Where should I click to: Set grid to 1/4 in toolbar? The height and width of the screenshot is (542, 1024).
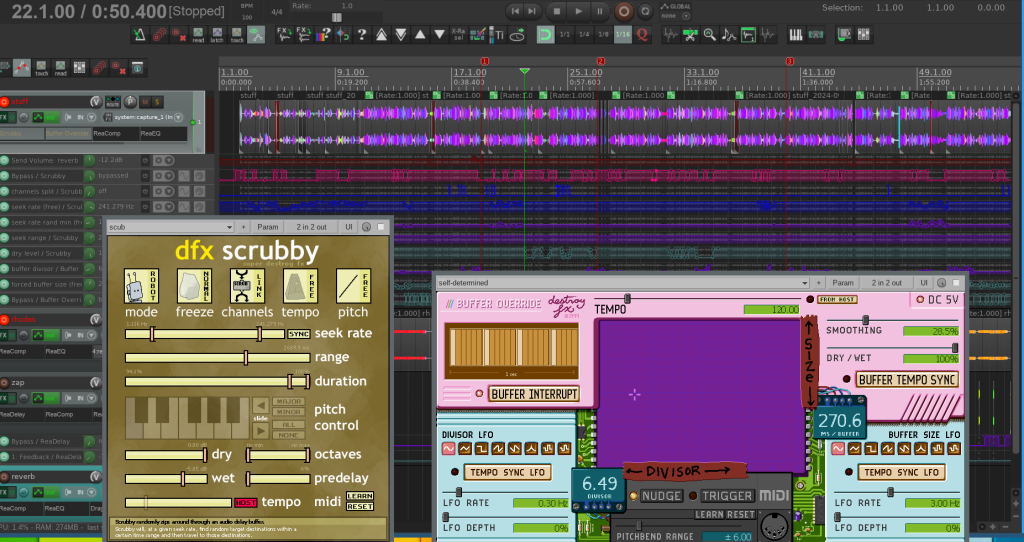pos(584,35)
